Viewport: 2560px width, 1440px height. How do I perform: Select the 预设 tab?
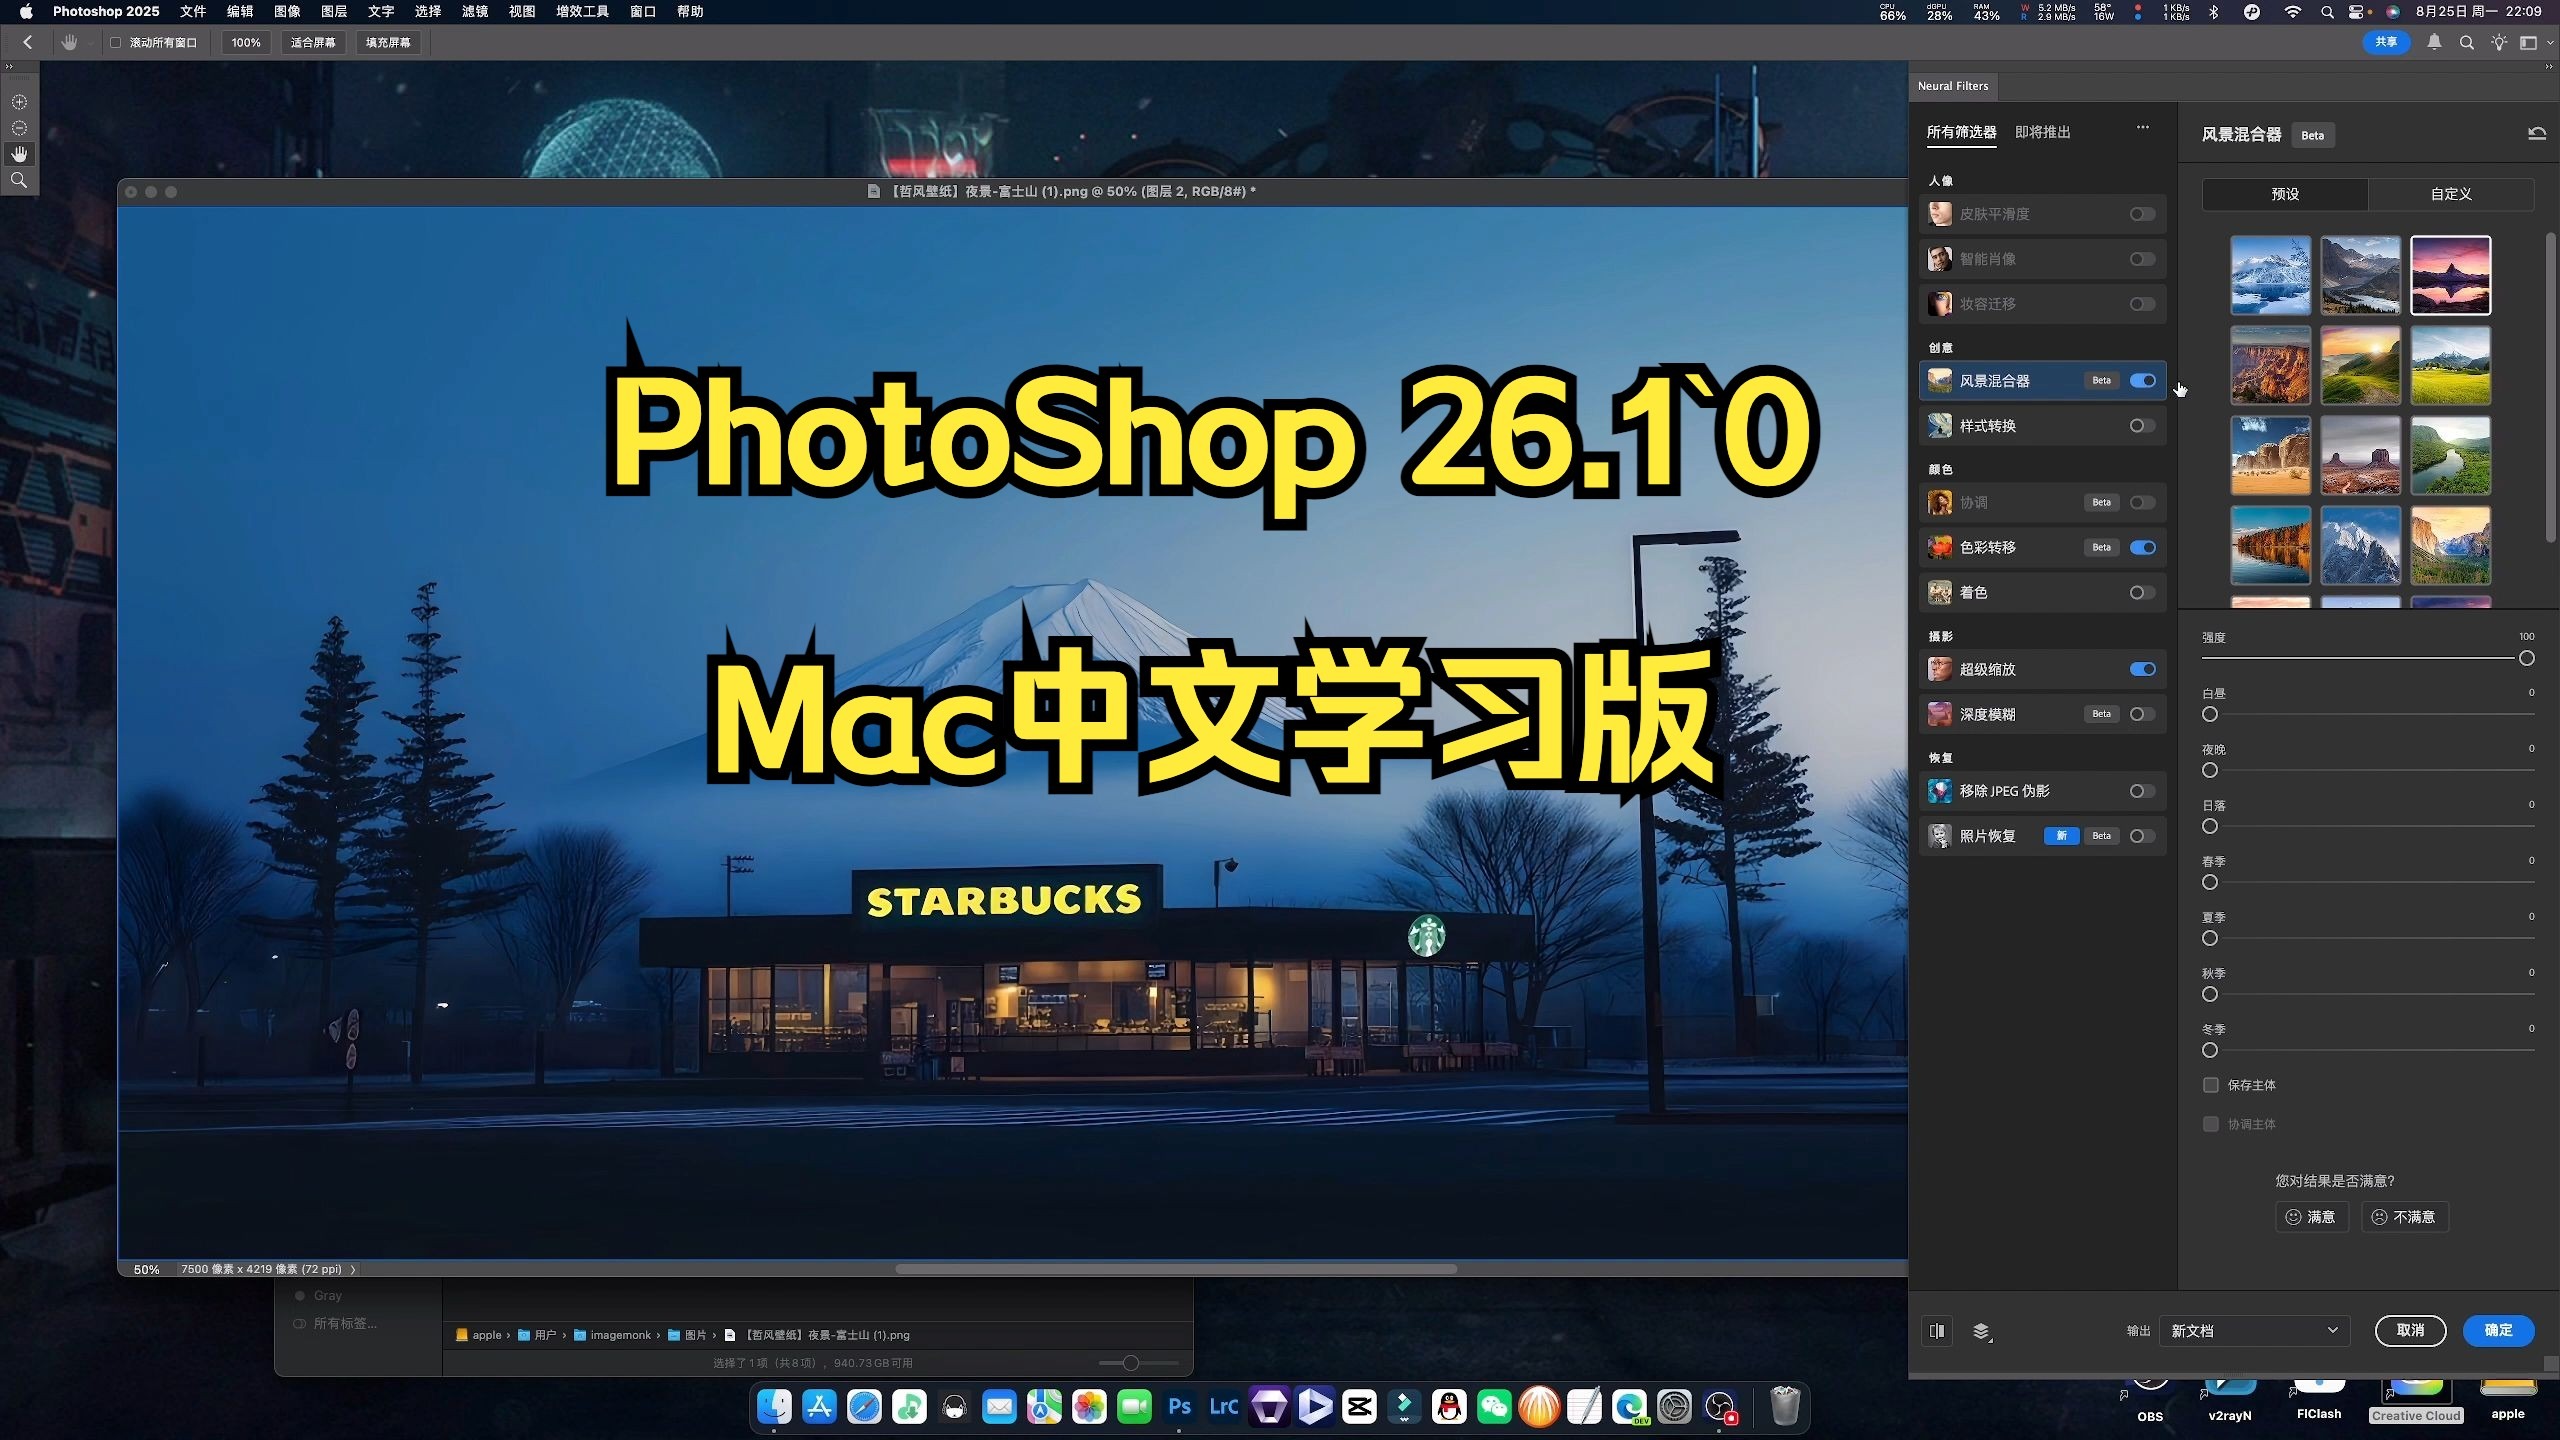(2285, 194)
